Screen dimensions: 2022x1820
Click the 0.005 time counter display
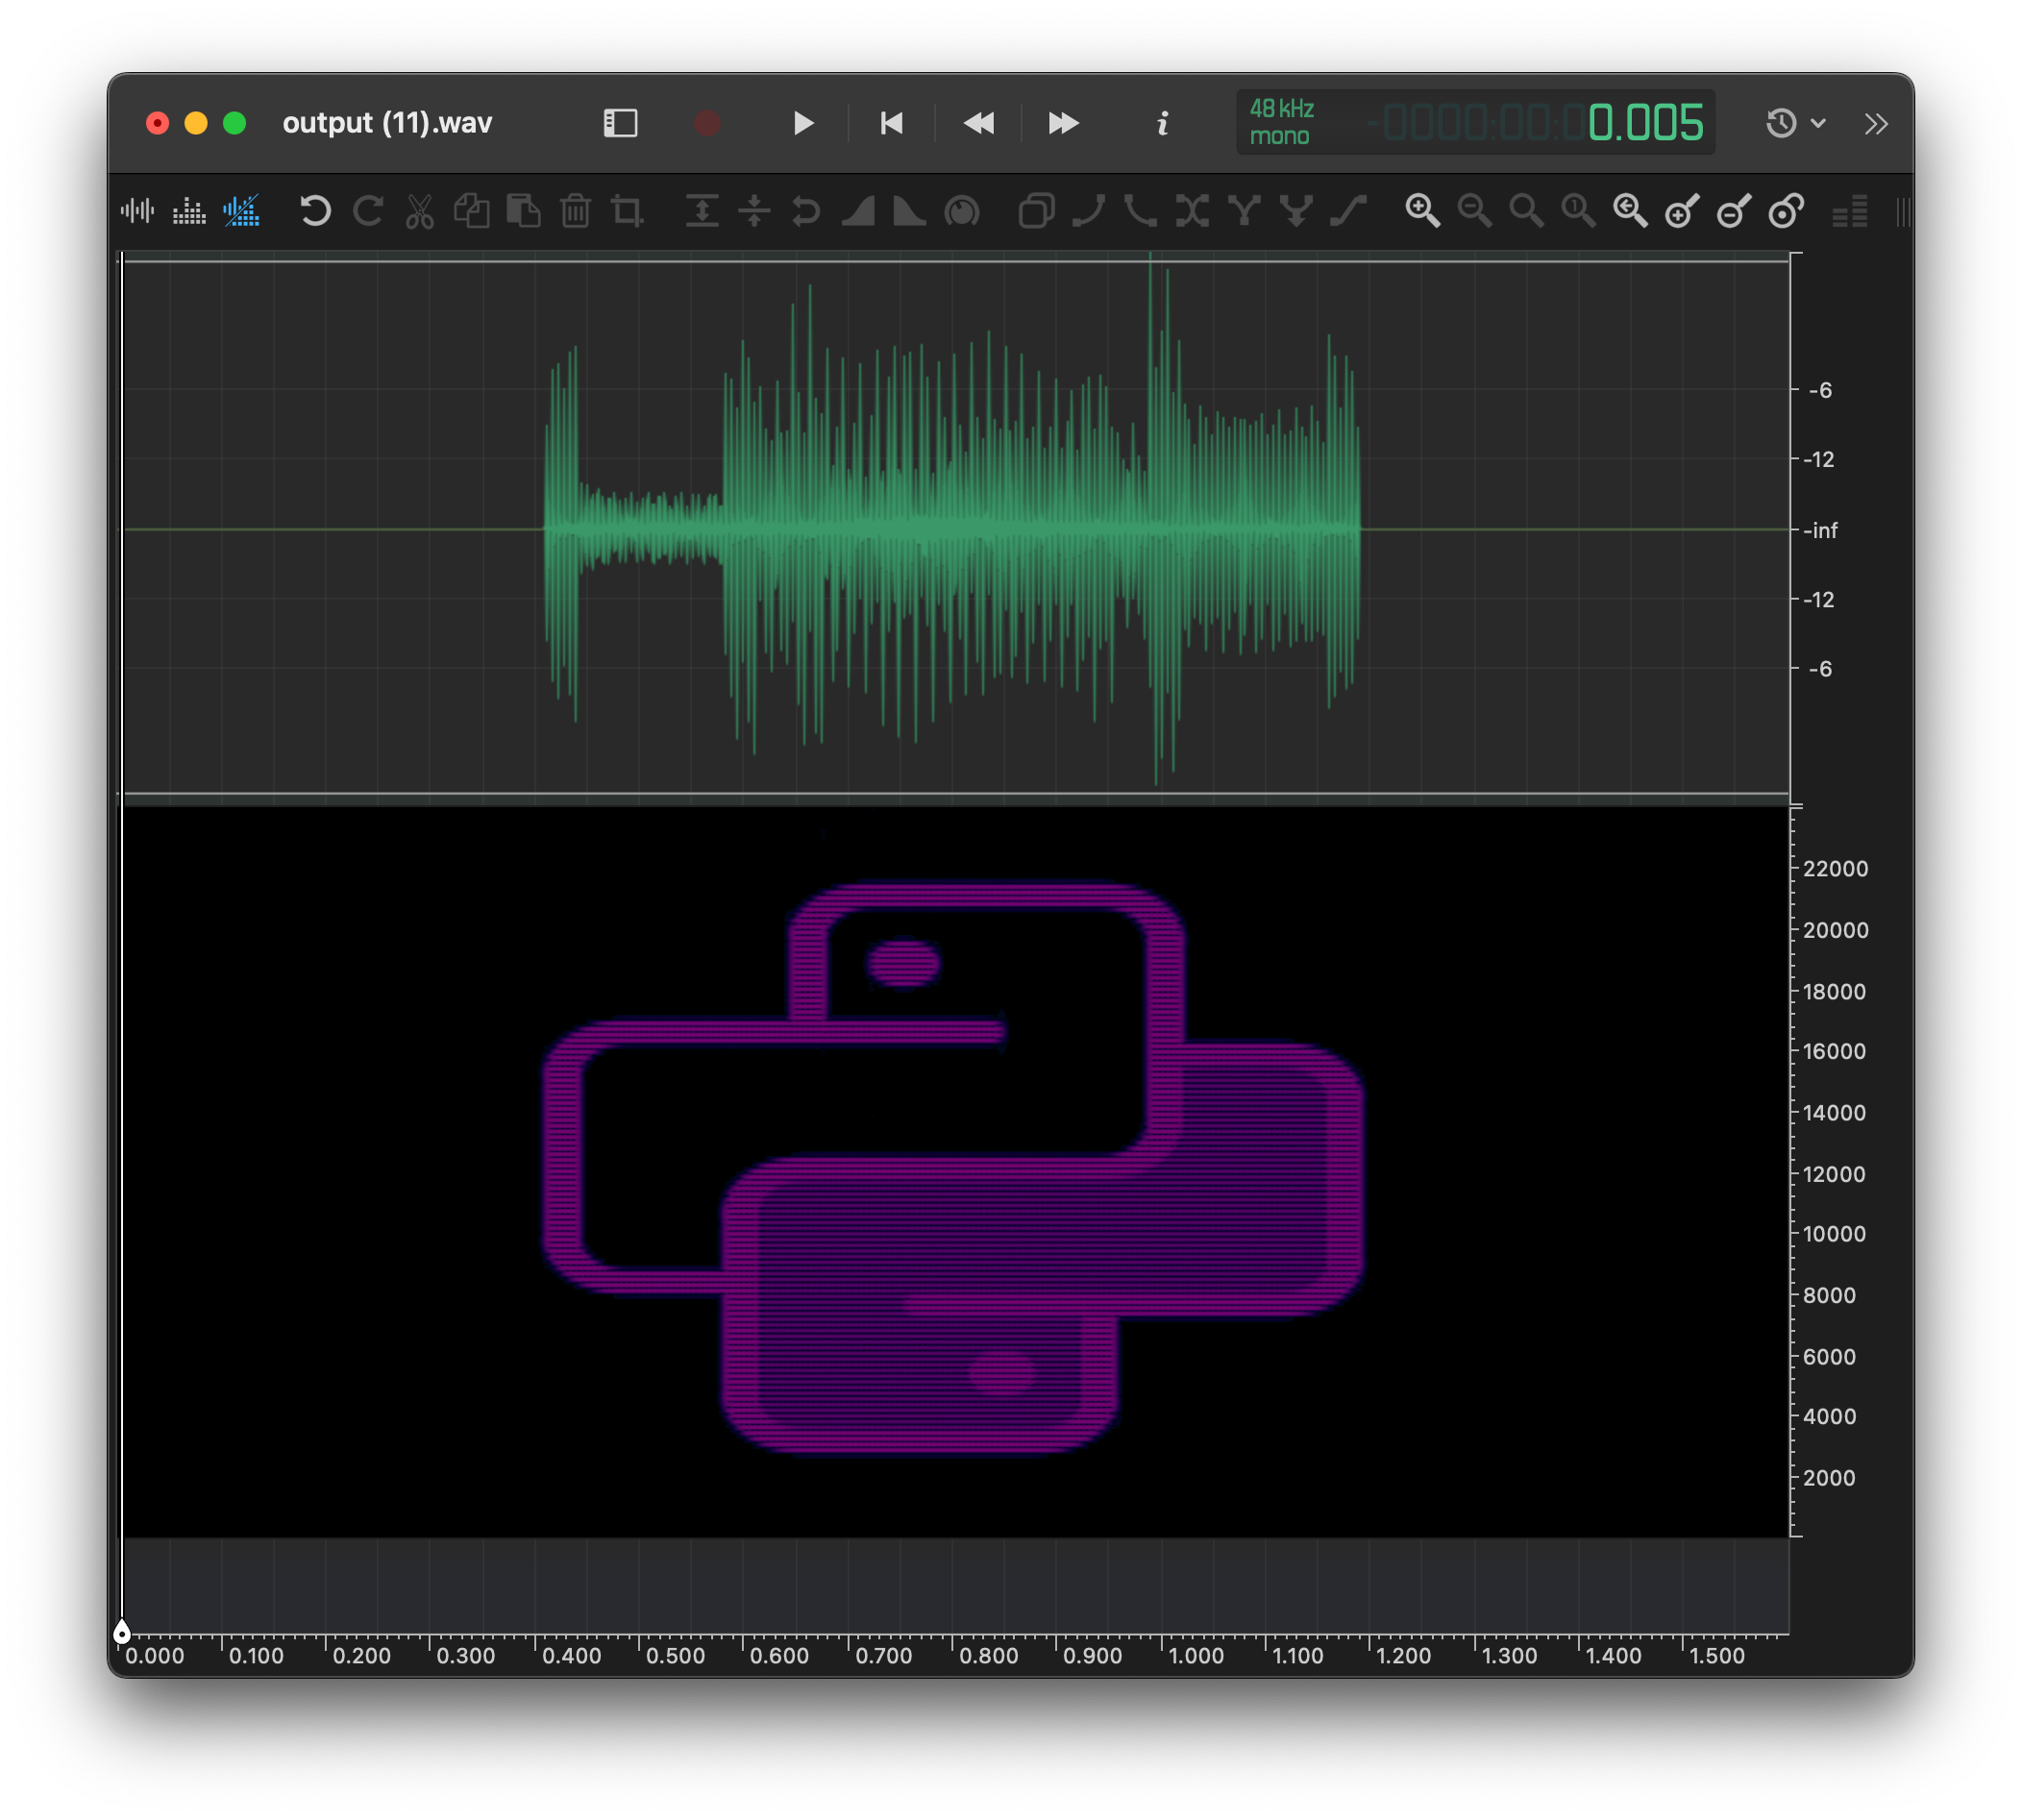click(x=1645, y=123)
